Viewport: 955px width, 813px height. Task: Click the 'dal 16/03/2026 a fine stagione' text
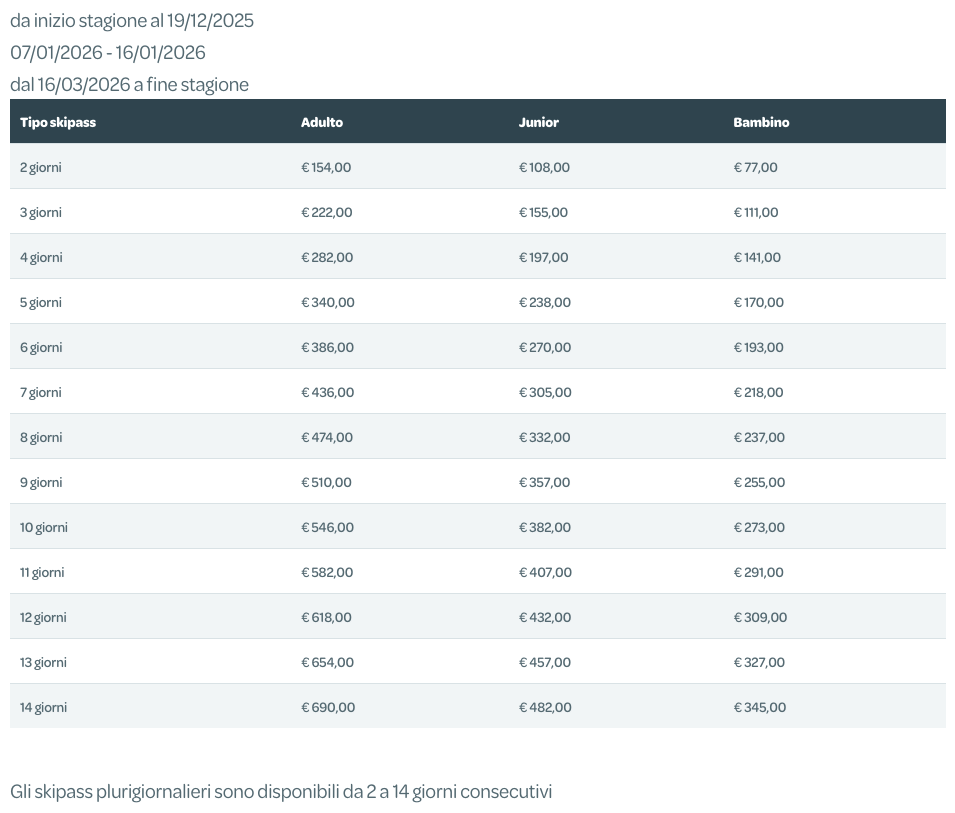coord(129,85)
